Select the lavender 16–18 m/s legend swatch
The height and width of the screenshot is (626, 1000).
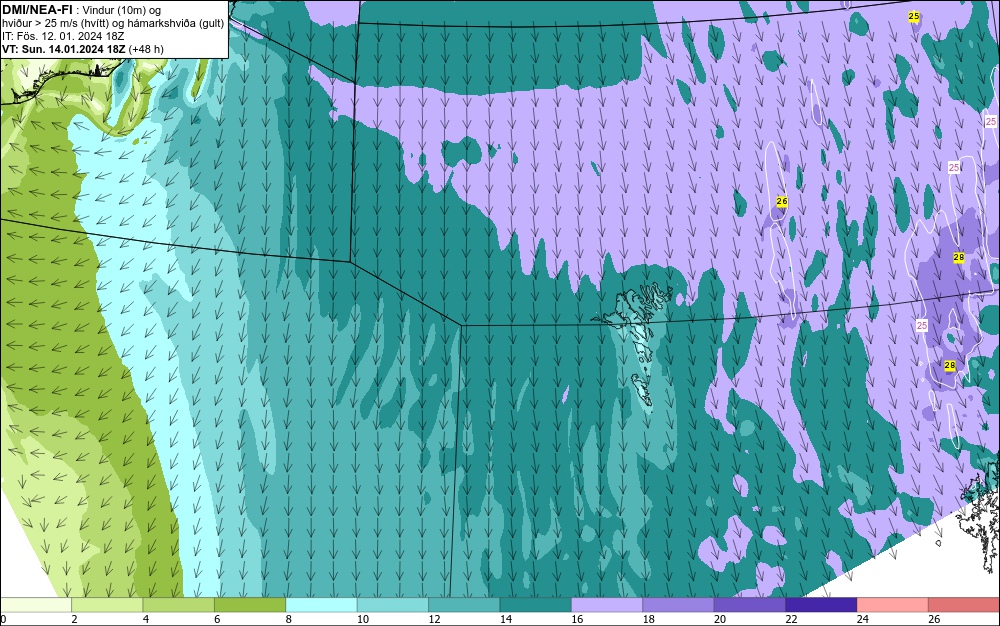pyautogui.click(x=607, y=605)
